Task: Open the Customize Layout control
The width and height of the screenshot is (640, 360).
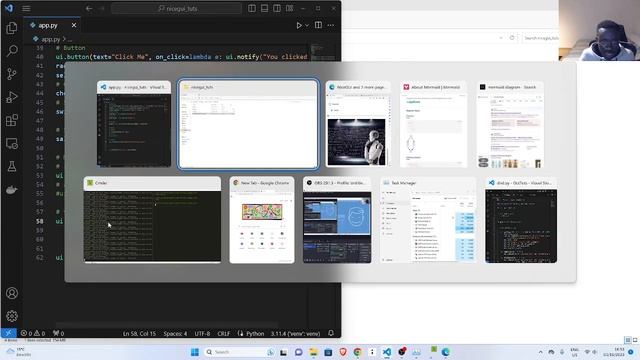Action: 289,8
